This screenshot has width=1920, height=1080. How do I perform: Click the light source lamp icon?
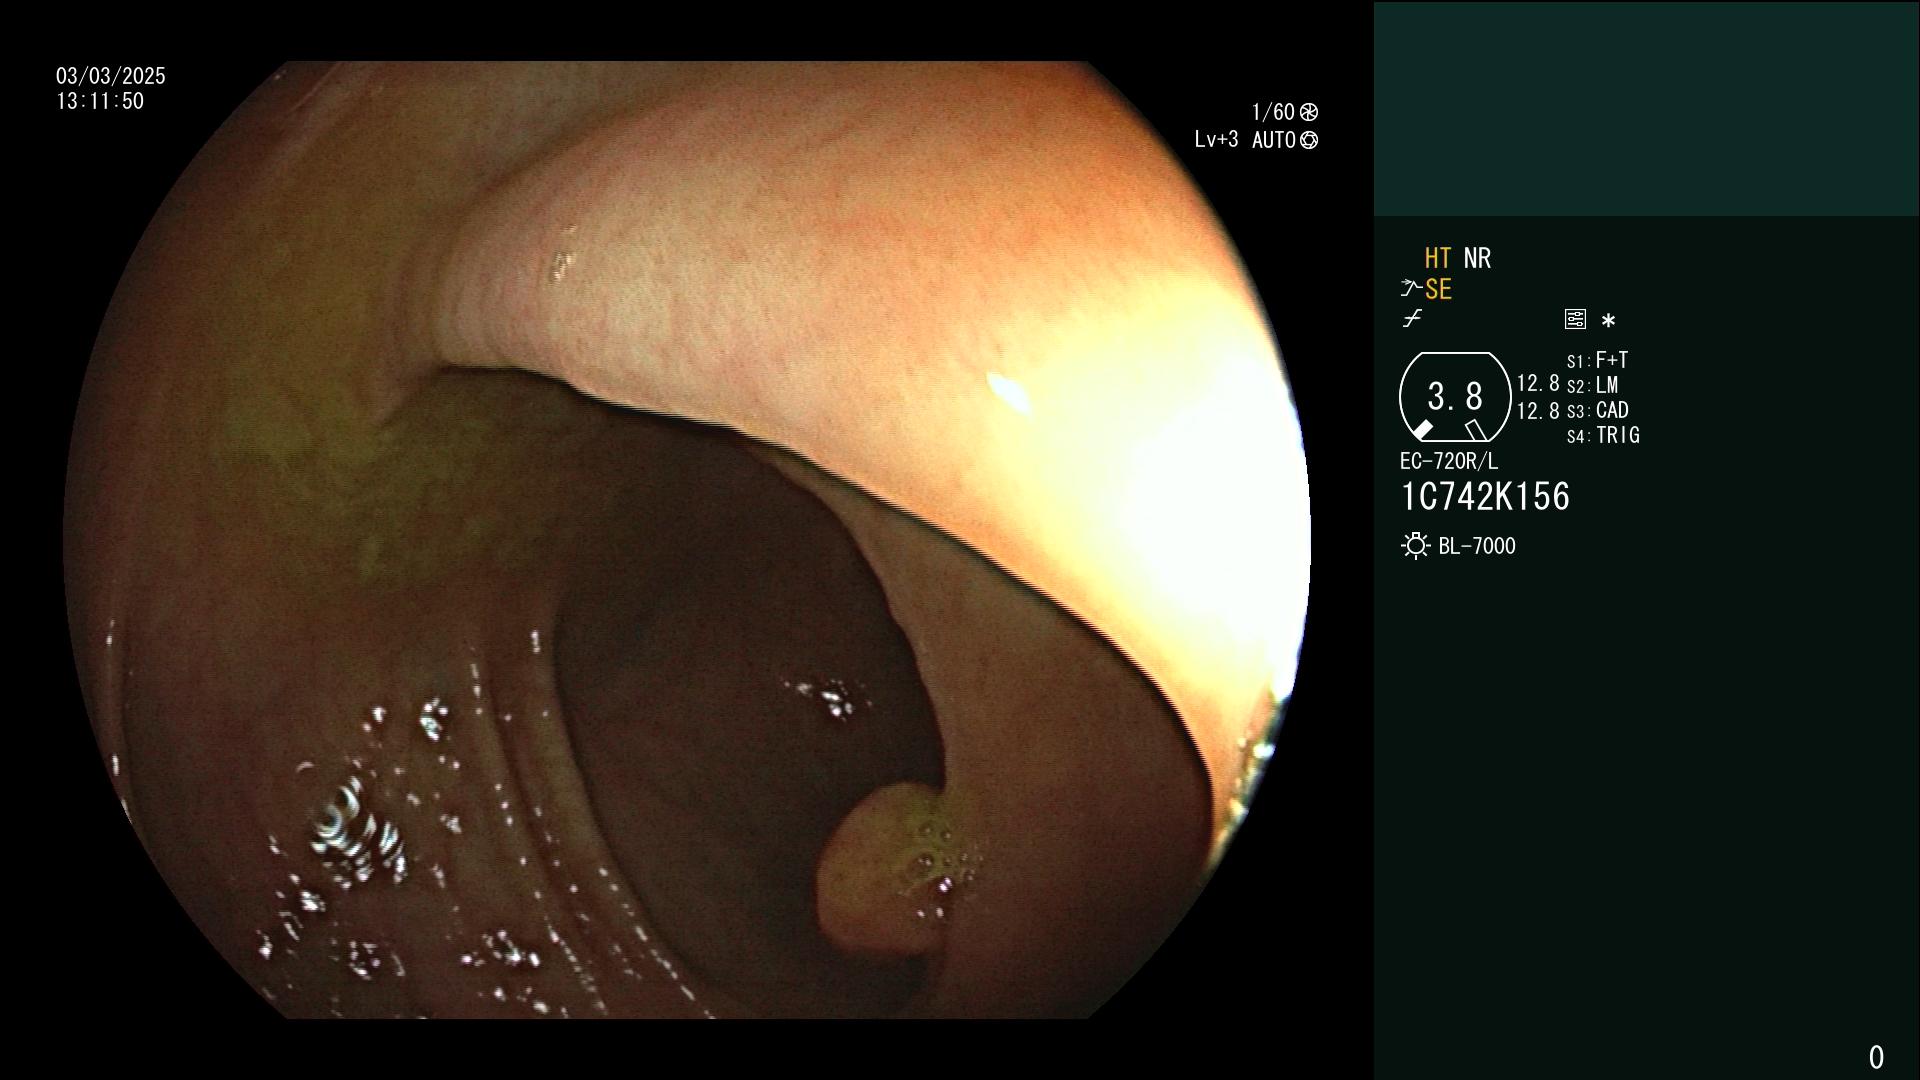pyautogui.click(x=1415, y=546)
